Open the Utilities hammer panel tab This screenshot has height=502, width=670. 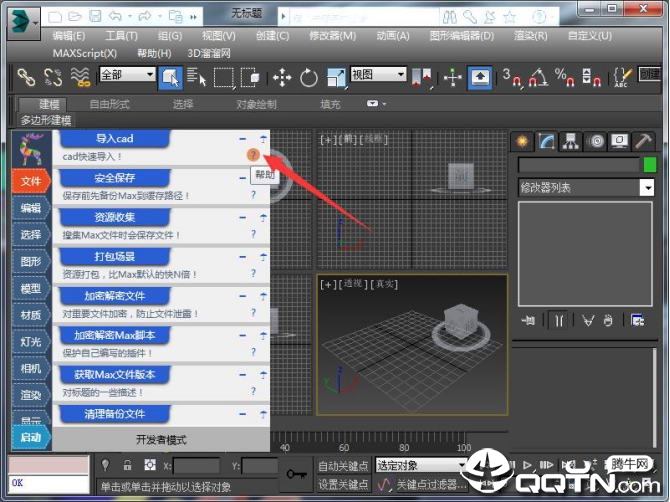click(x=645, y=141)
